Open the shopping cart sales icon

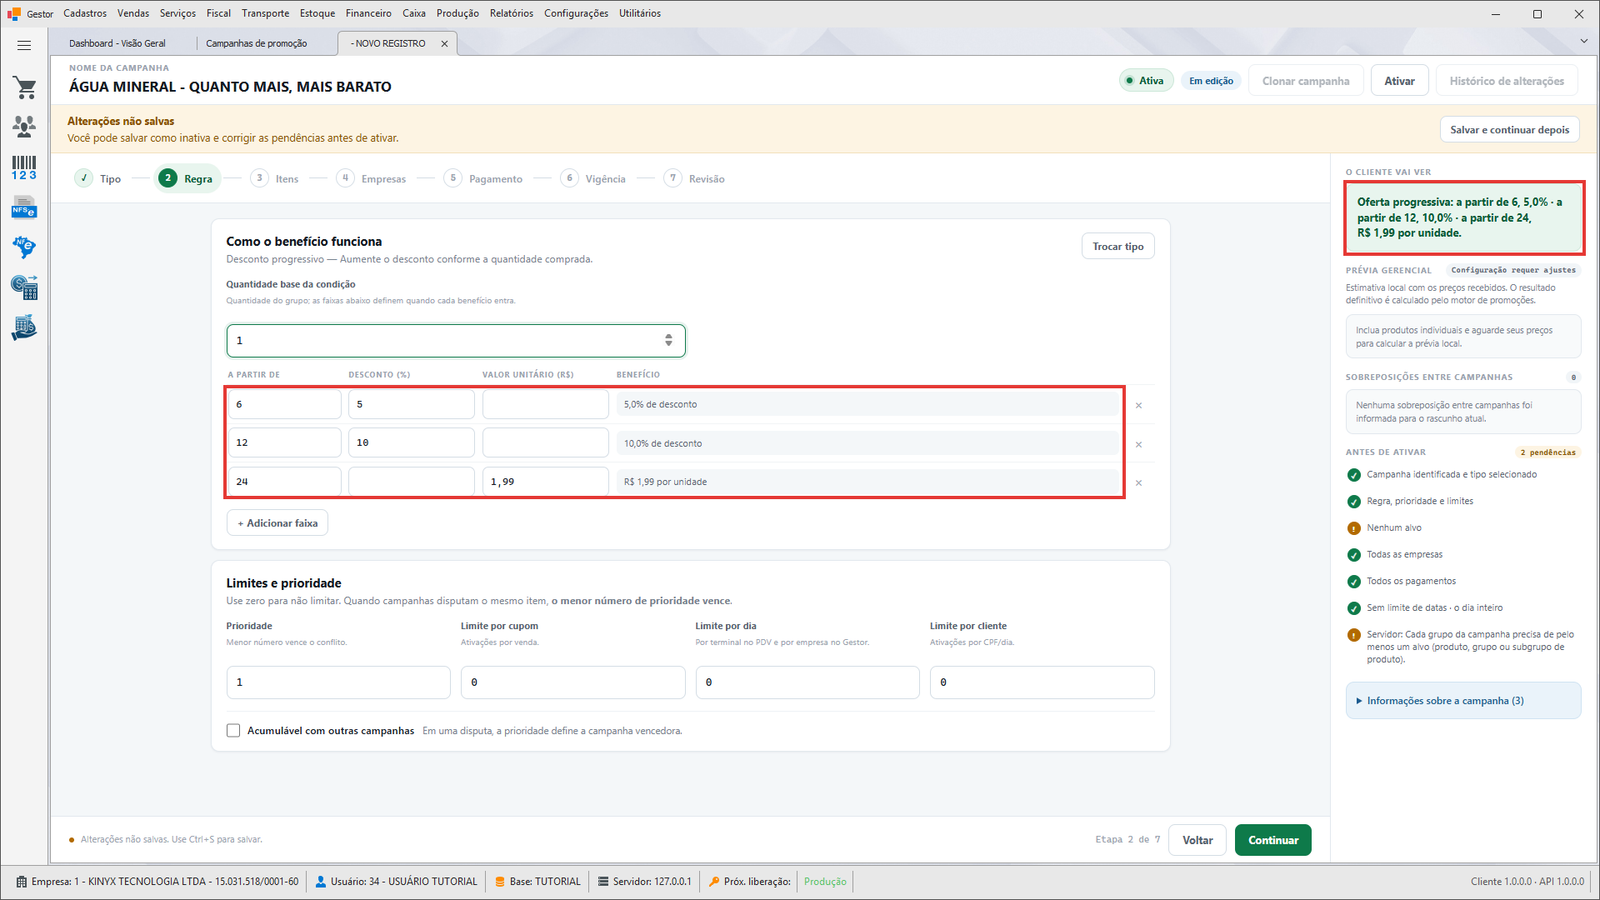pos(24,88)
